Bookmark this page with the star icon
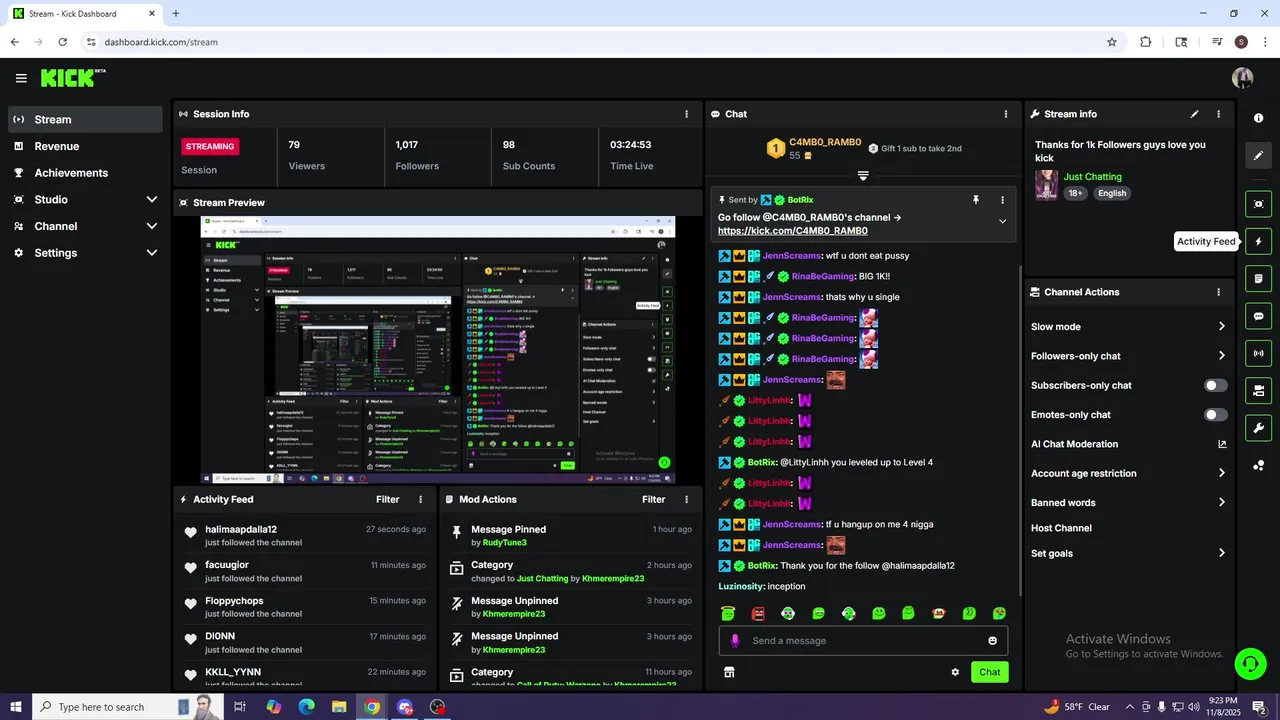This screenshot has height=720, width=1280. (x=1111, y=42)
